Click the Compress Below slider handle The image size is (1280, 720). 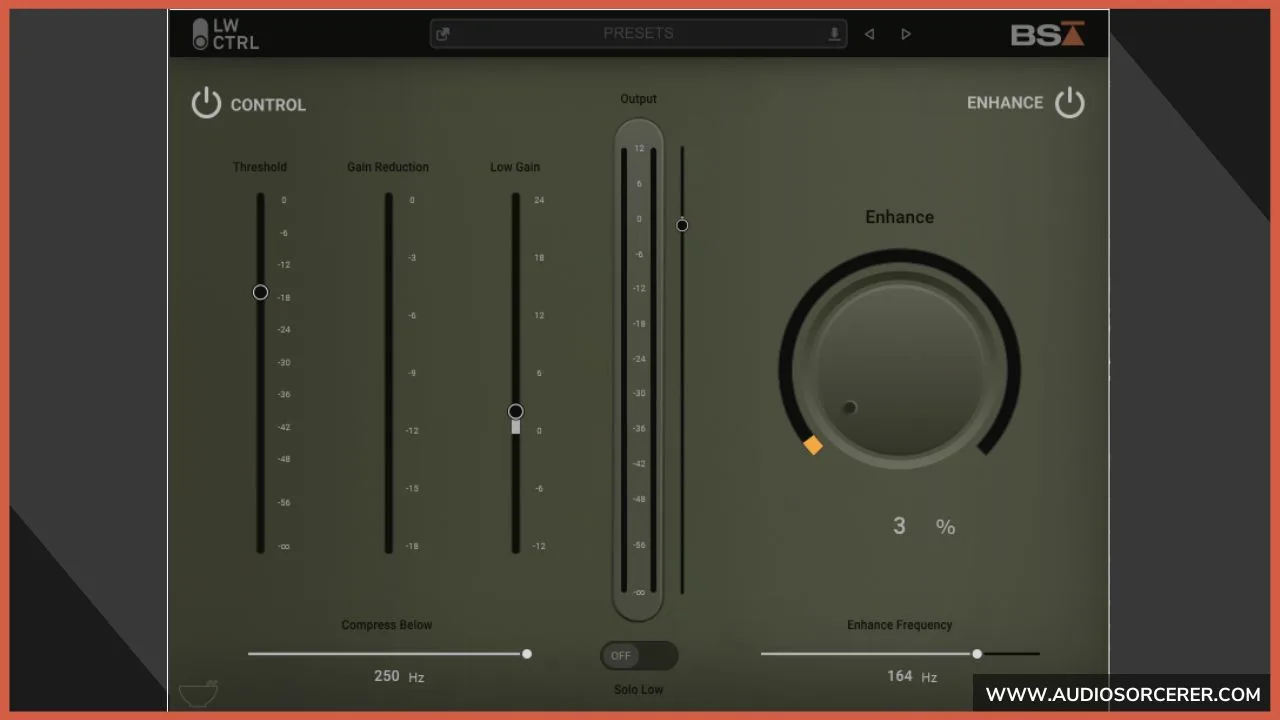coord(527,654)
